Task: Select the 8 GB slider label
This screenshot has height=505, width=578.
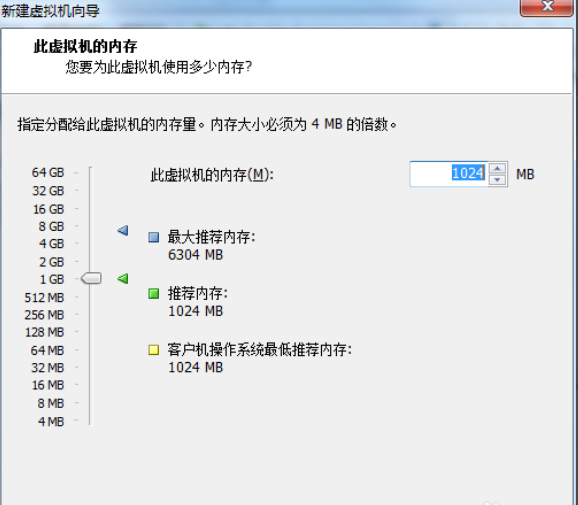Action: [x=51, y=226]
